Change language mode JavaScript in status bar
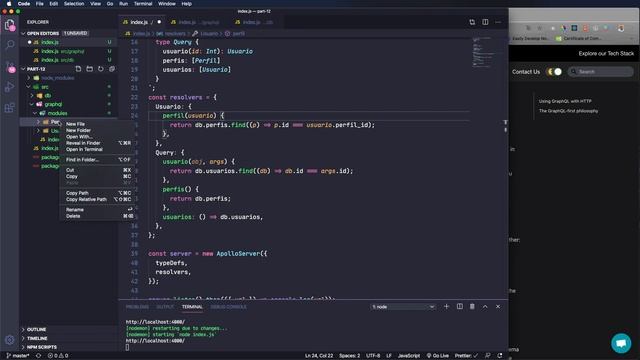 [409, 356]
